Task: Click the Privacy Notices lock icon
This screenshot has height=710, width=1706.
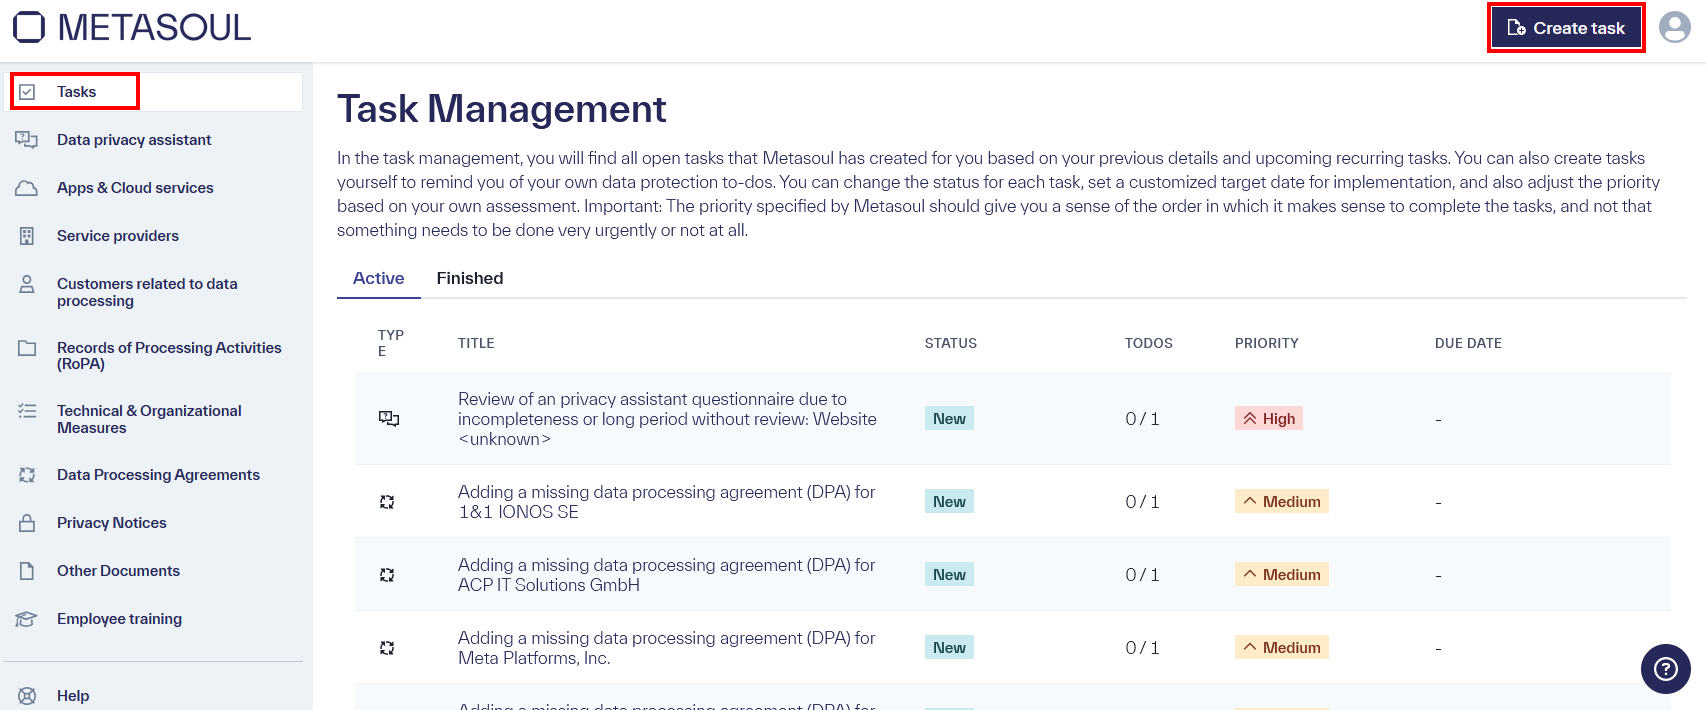Action: click(x=27, y=523)
